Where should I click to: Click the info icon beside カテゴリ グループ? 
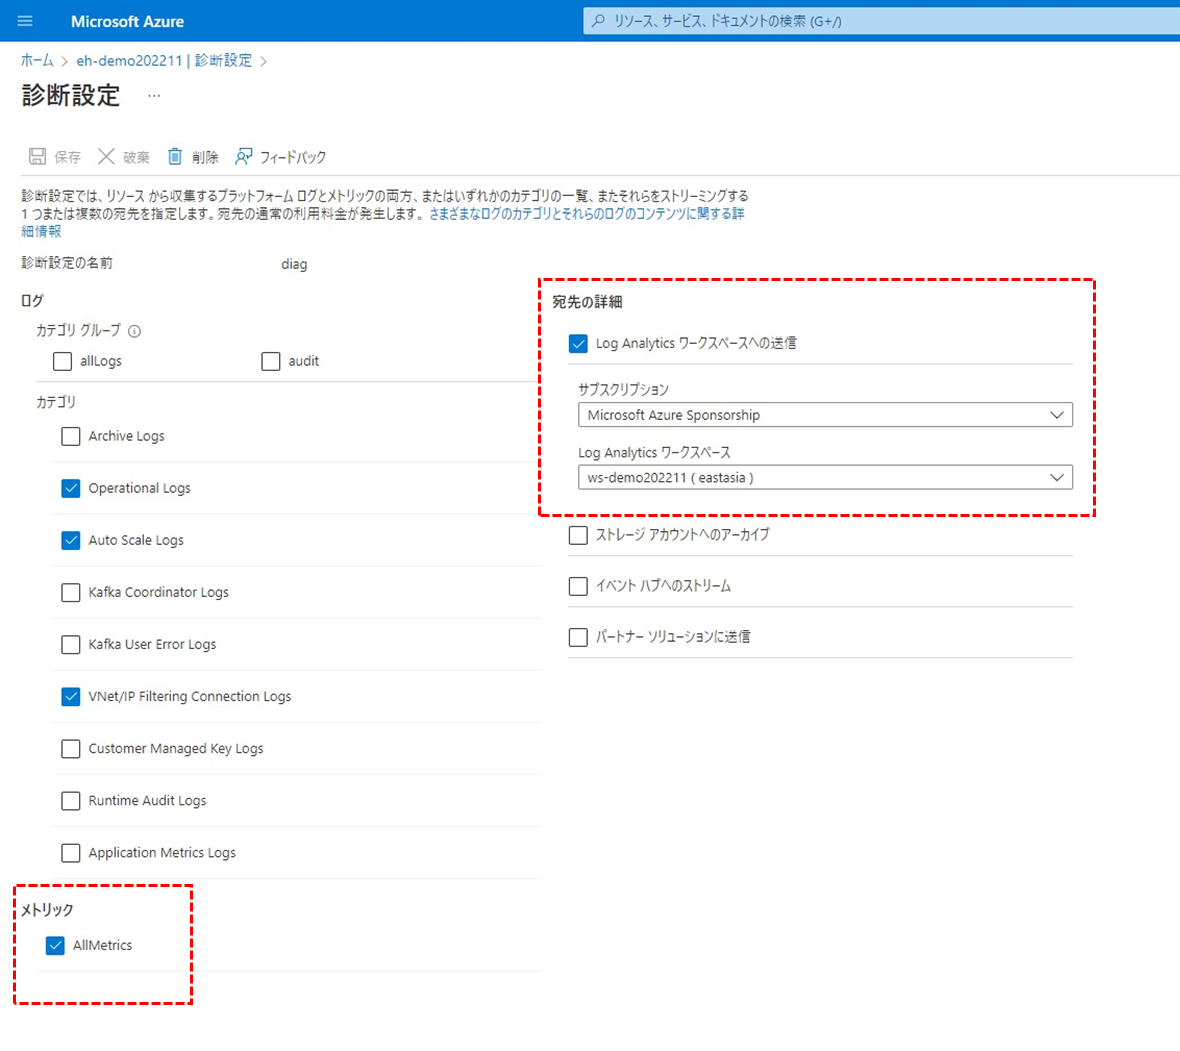134,331
